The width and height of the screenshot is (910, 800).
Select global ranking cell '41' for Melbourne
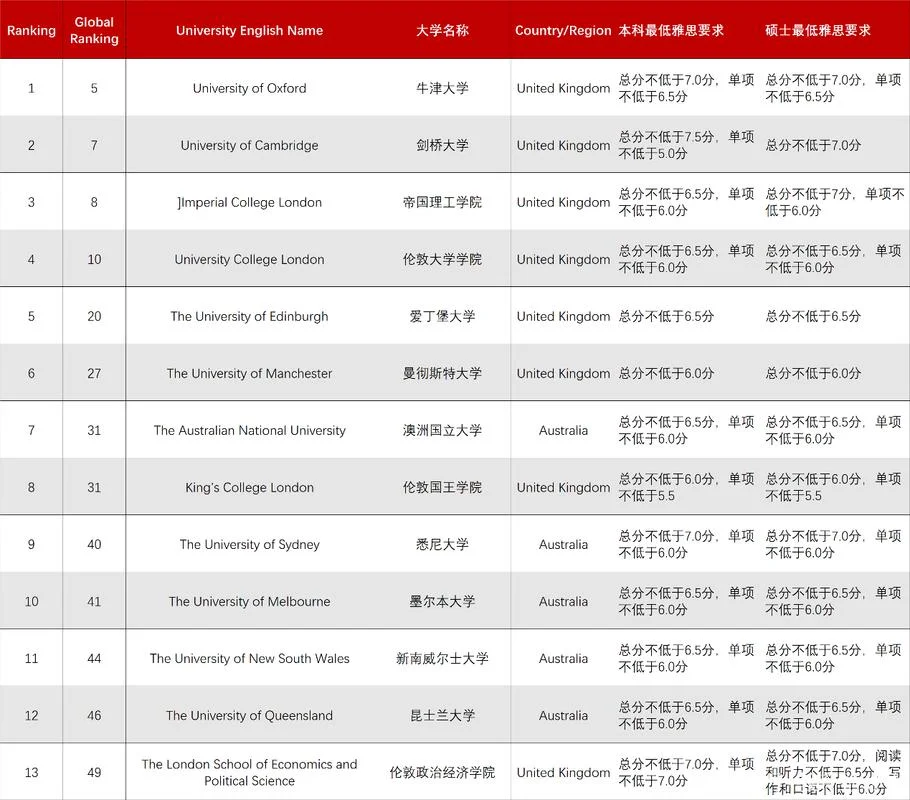click(94, 601)
